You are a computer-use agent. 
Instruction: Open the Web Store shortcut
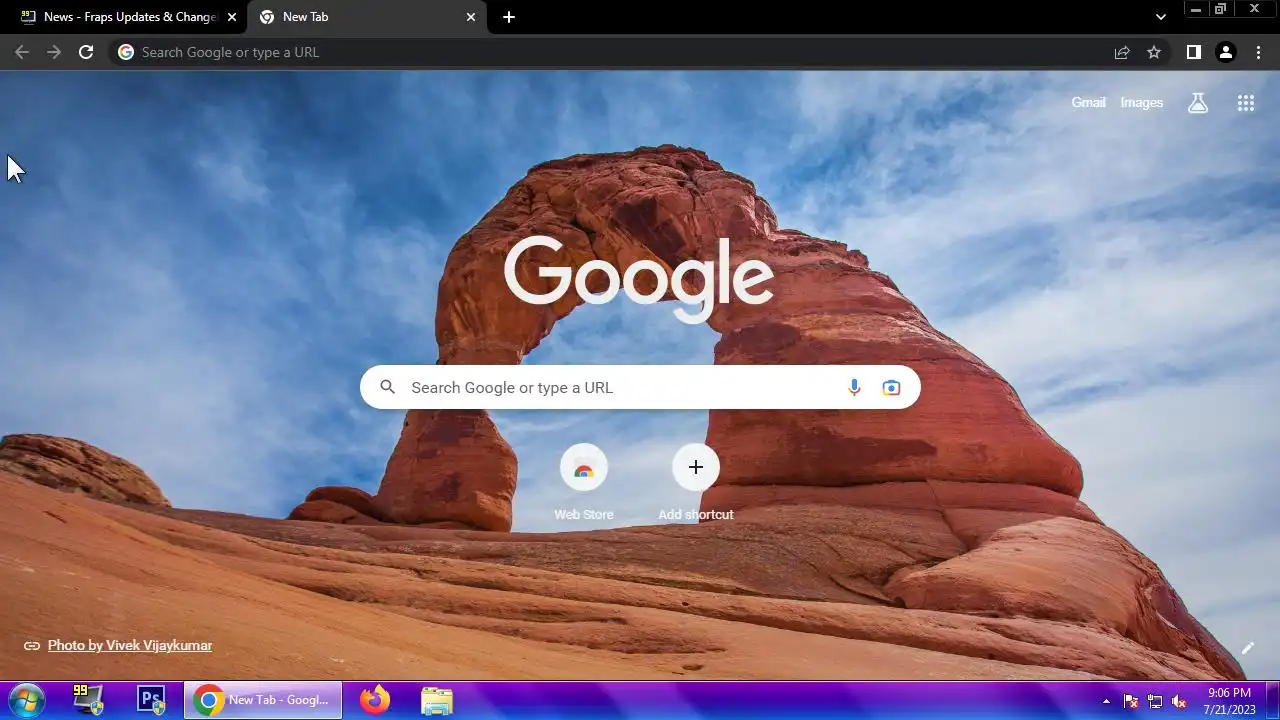584,483
